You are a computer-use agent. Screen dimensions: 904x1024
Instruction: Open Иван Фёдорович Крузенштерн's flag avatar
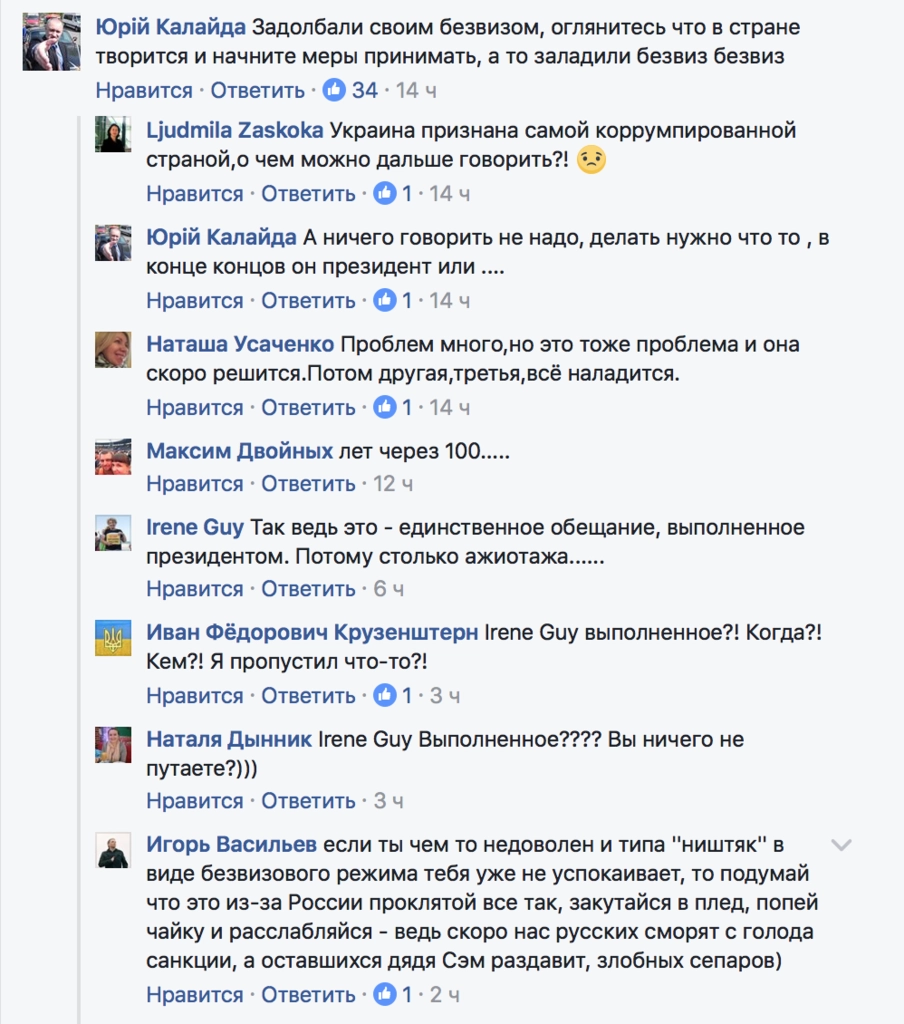coord(113,638)
